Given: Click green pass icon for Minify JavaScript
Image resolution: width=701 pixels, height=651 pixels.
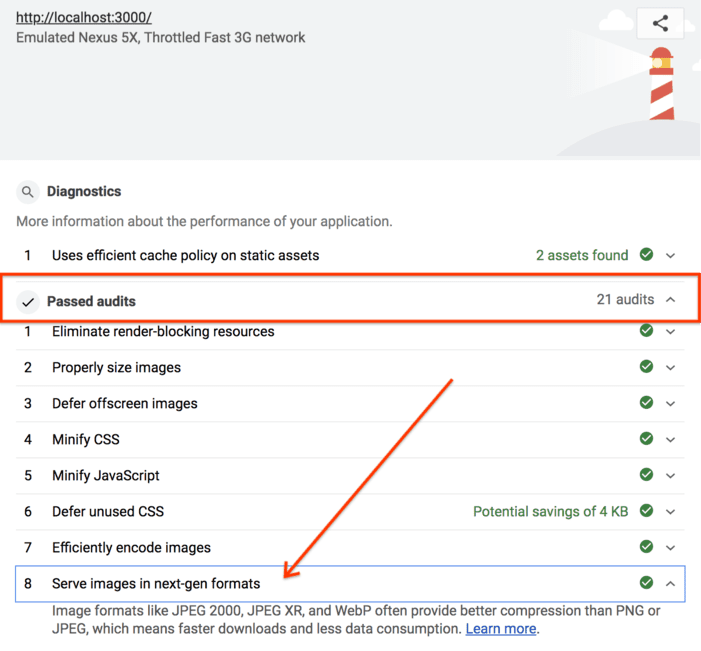Looking at the screenshot, I should click(x=646, y=475).
